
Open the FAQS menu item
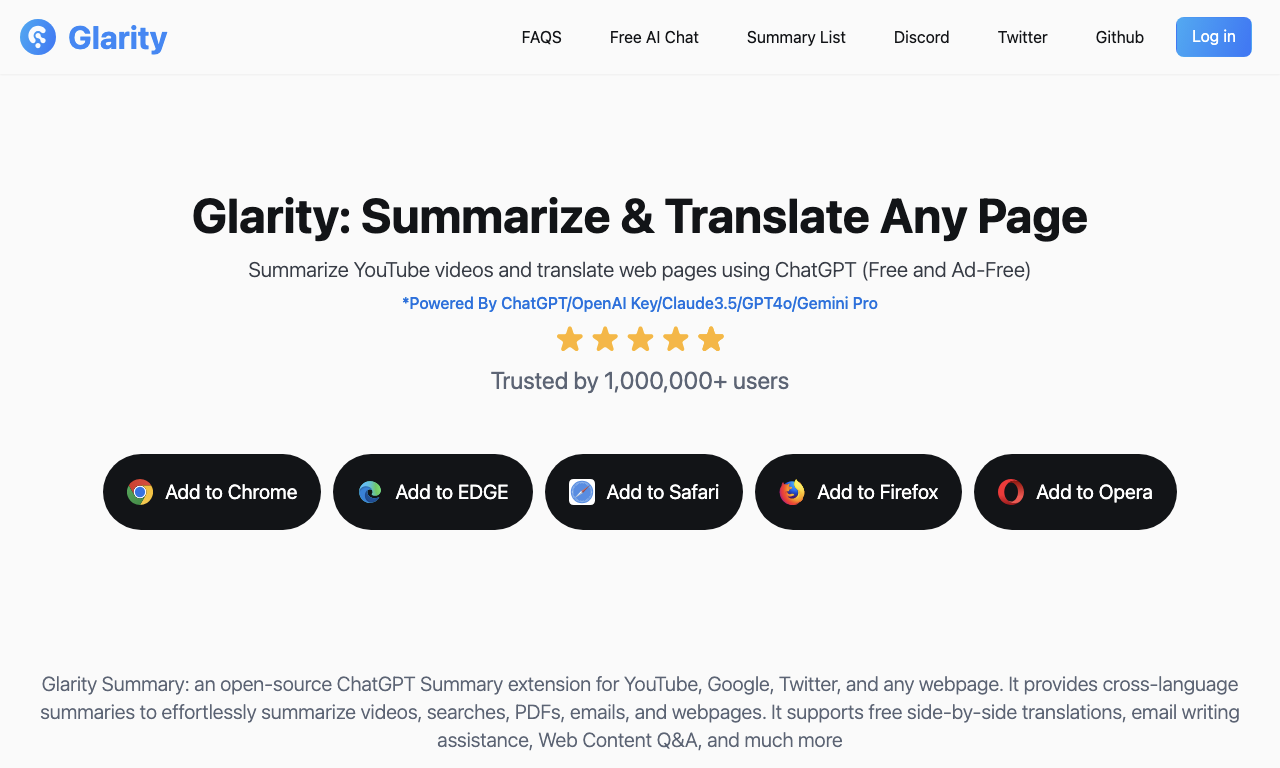[x=542, y=37]
